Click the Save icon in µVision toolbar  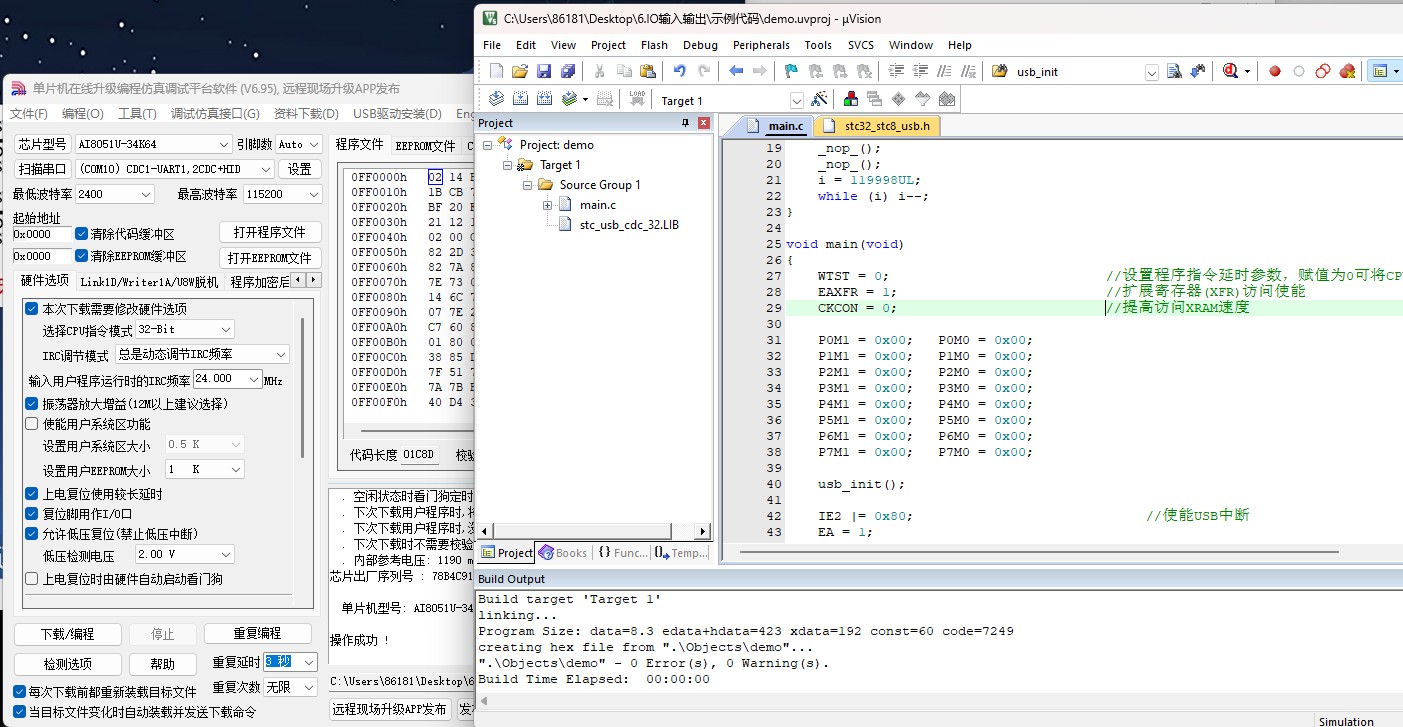click(x=544, y=71)
